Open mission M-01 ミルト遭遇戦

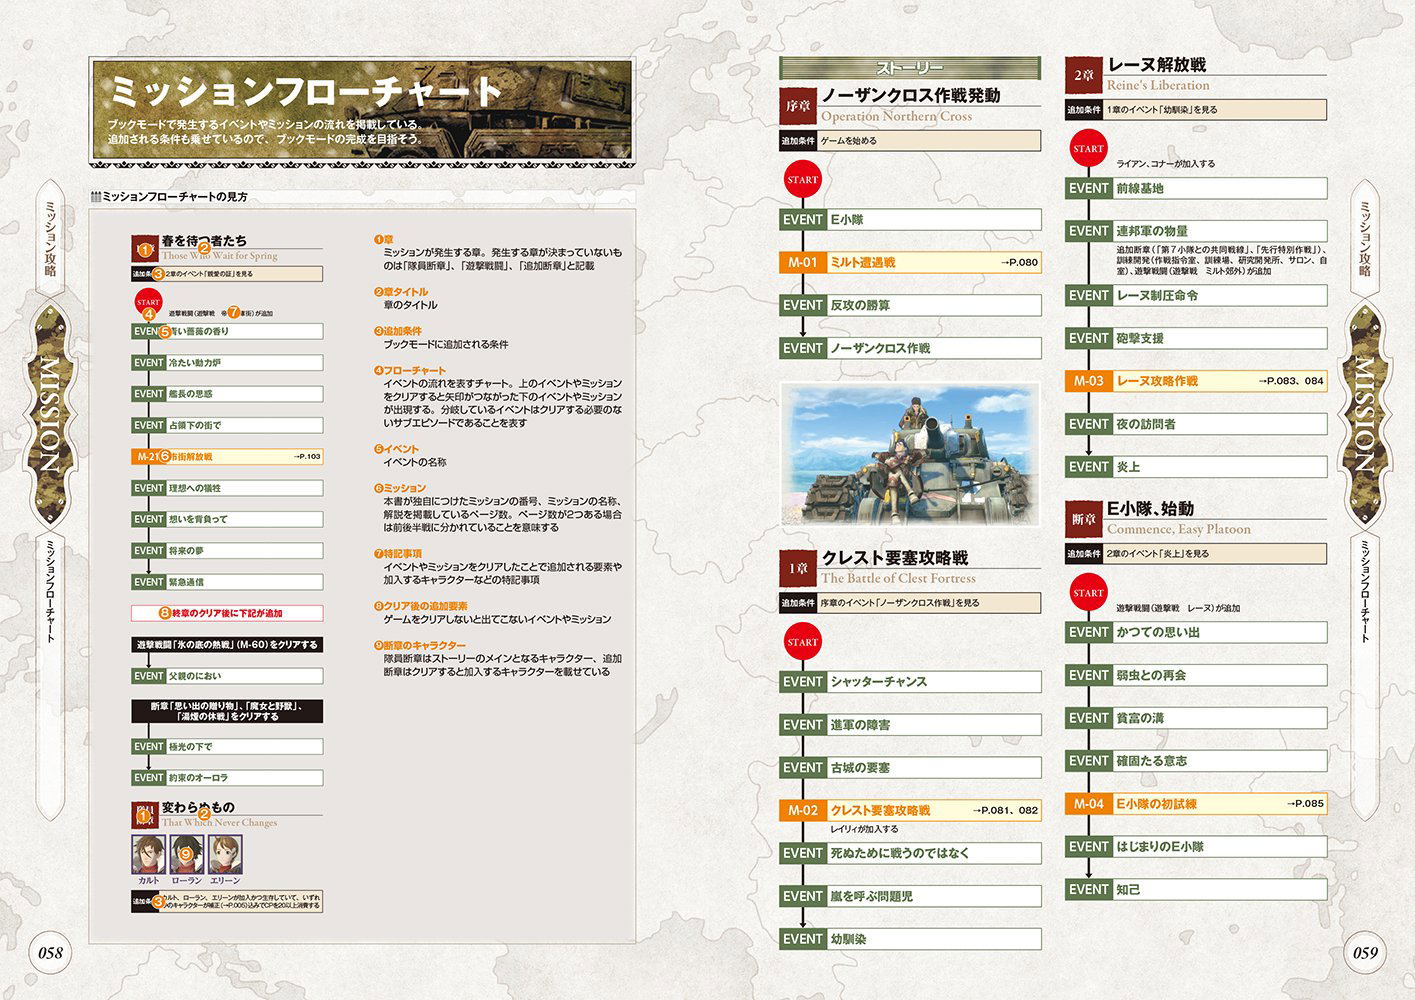pyautogui.click(x=909, y=262)
